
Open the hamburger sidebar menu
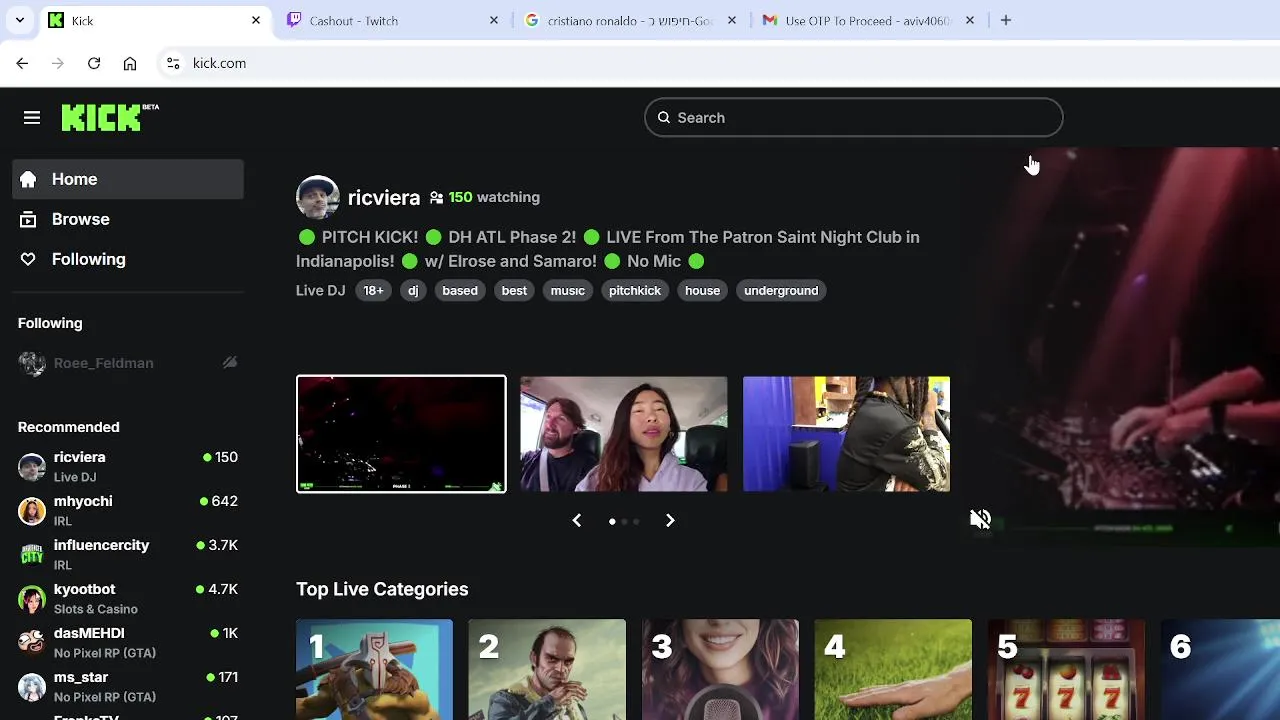(32, 118)
